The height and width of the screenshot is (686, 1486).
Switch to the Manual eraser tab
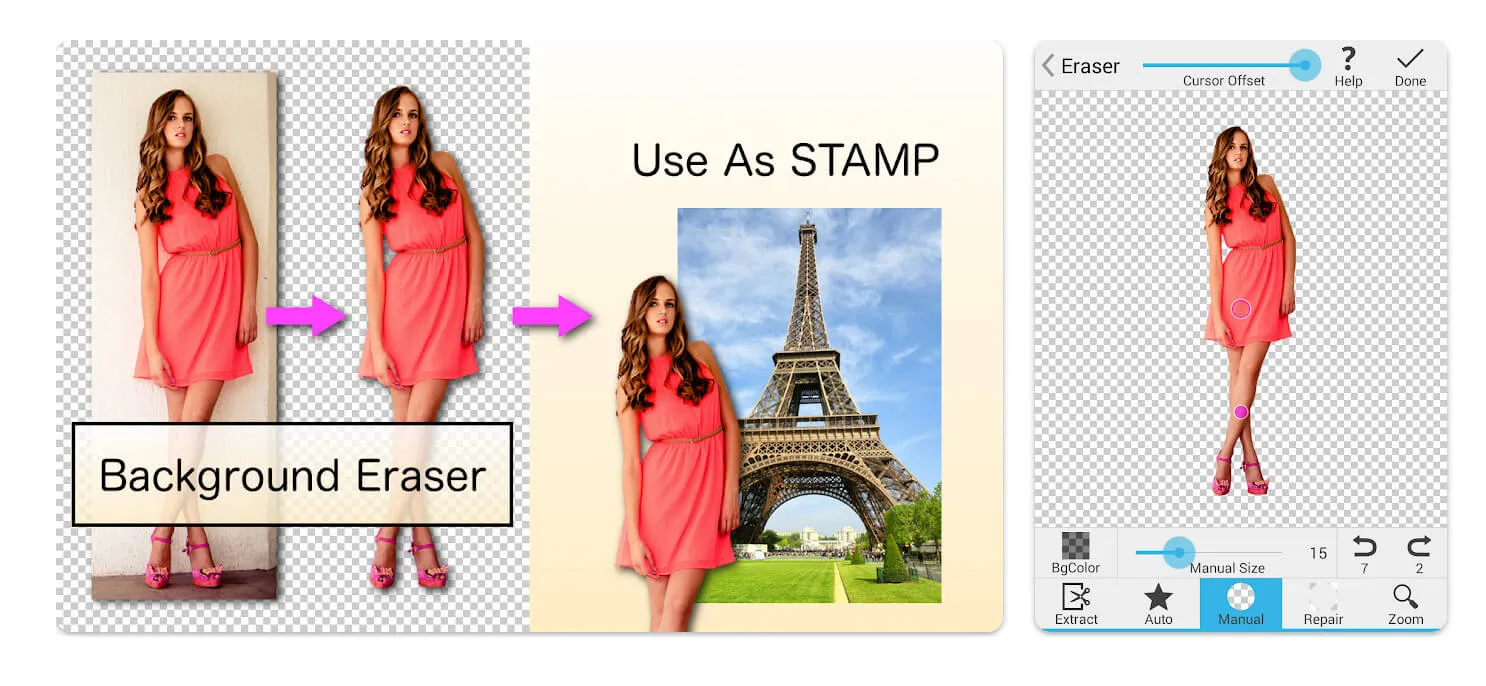[x=1240, y=604]
